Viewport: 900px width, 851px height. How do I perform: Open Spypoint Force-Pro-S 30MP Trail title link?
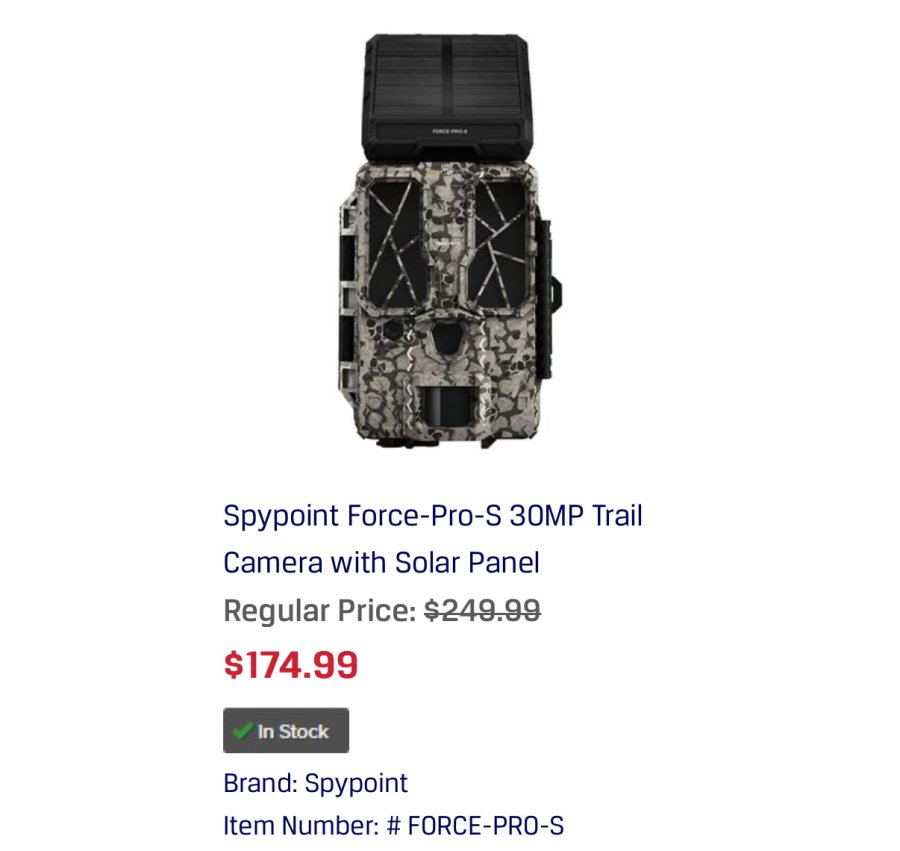tap(432, 517)
